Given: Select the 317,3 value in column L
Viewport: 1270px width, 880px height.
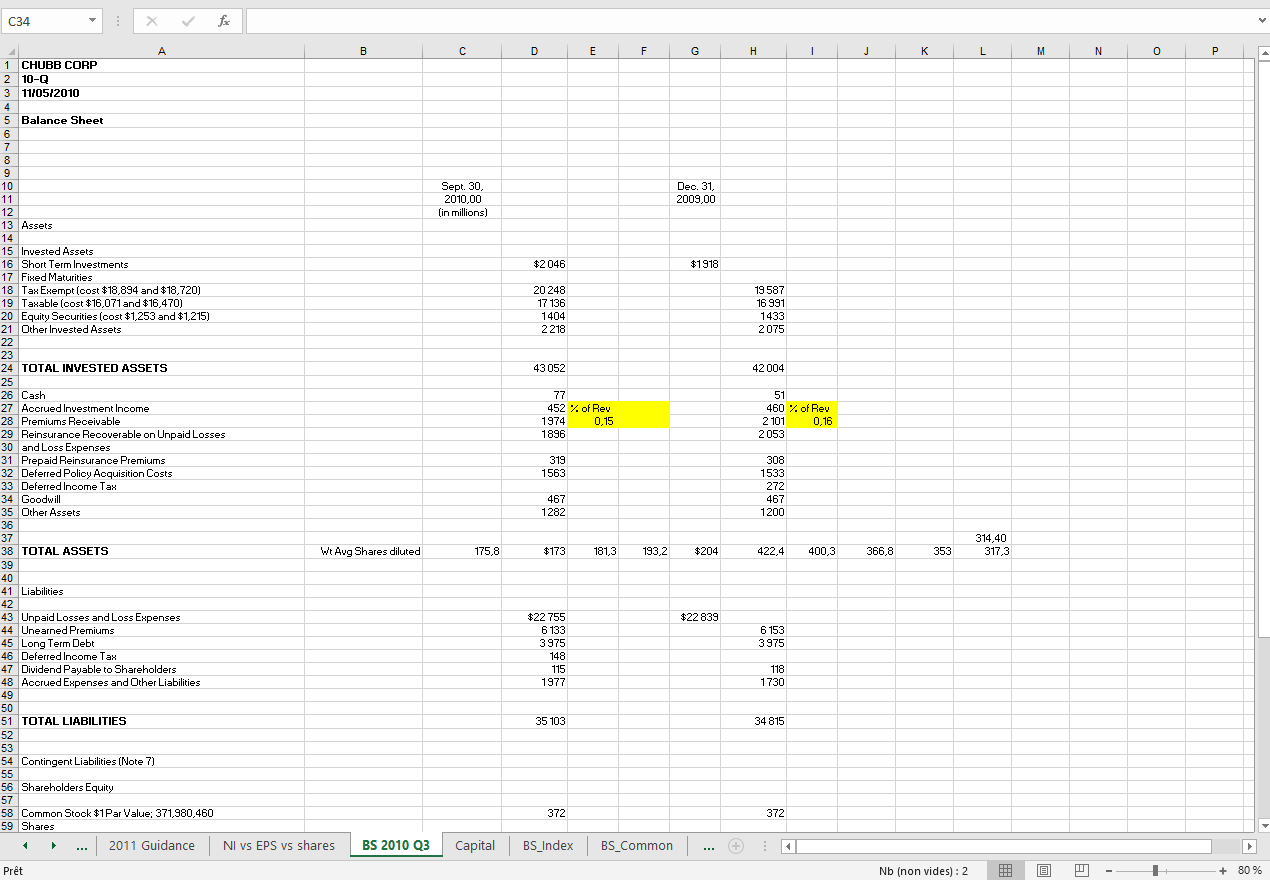Looking at the screenshot, I should 984,551.
